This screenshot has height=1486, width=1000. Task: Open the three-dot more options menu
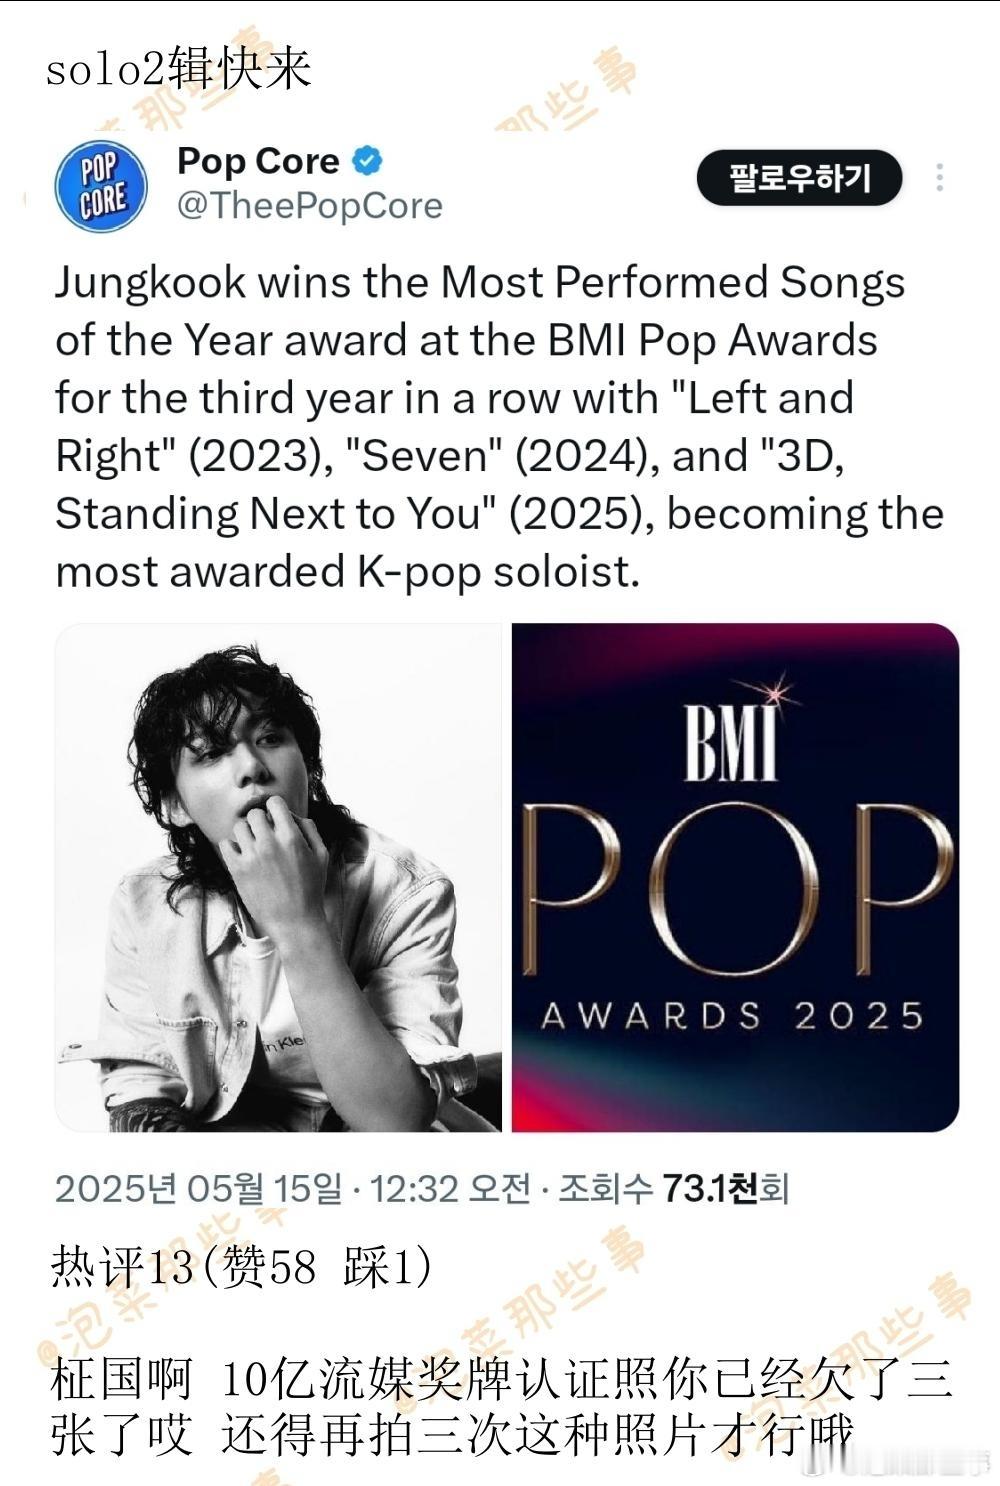[x=939, y=178]
